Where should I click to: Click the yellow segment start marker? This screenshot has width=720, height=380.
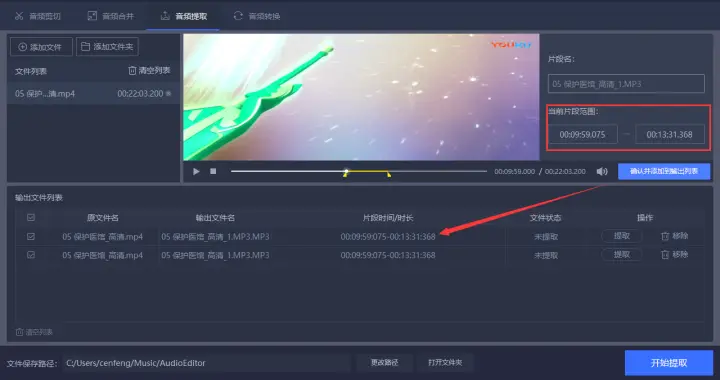345,174
